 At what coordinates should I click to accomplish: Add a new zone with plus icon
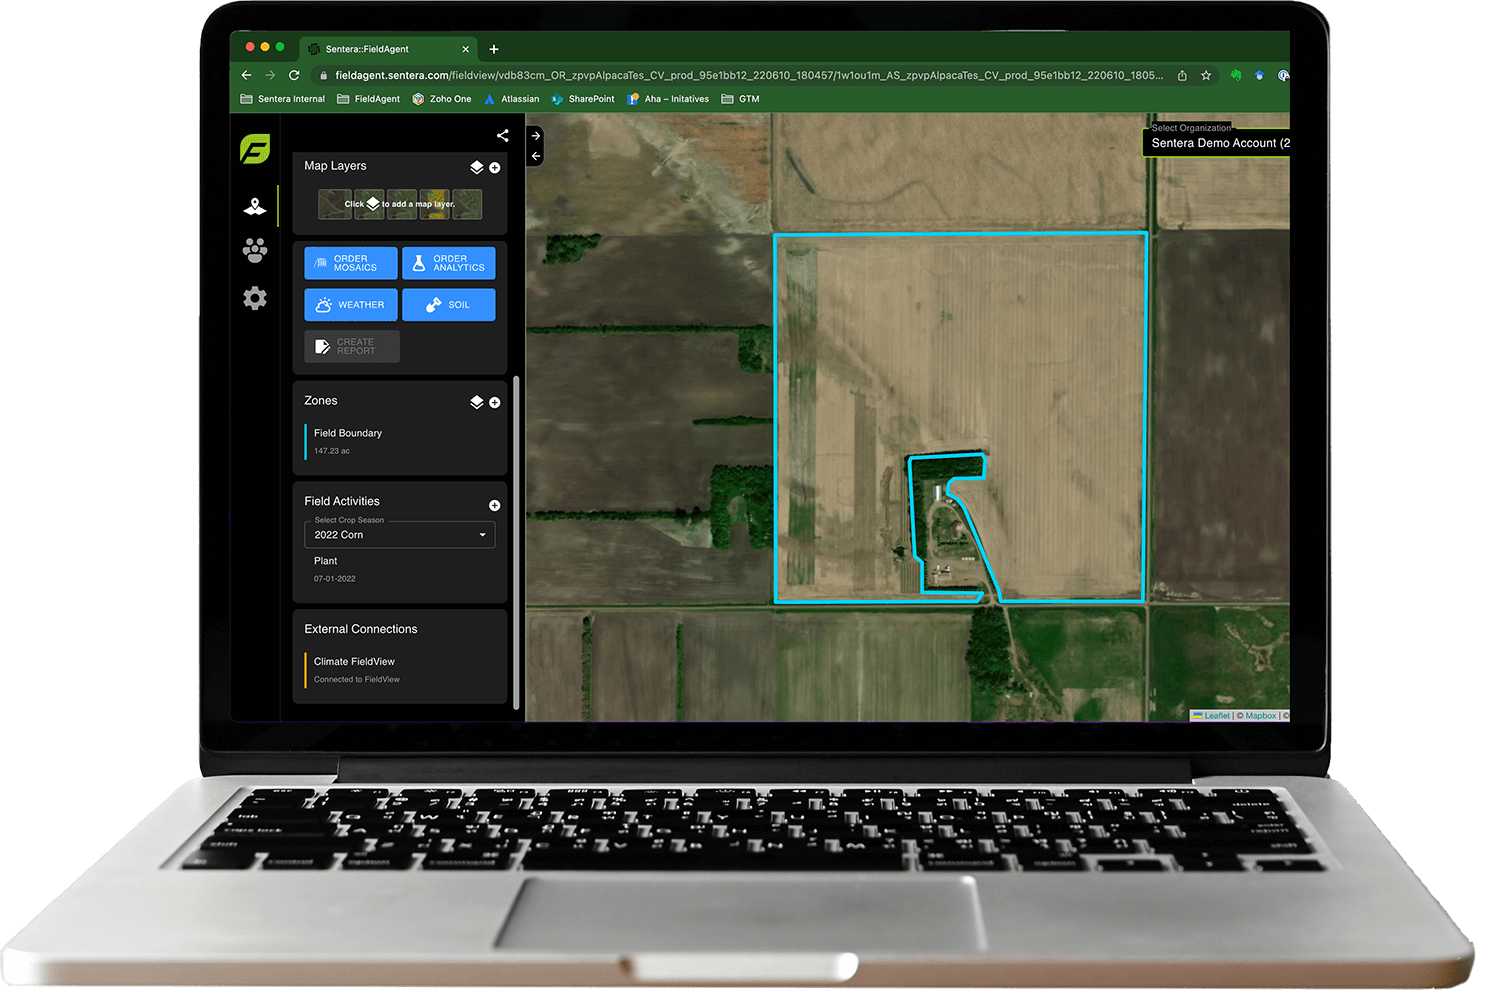(x=495, y=403)
